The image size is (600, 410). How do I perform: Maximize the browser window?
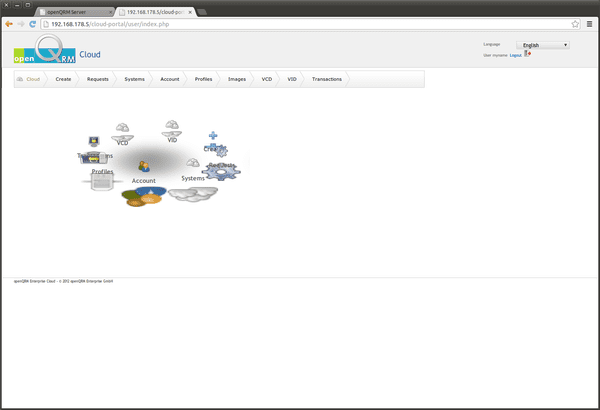pos(28,5)
